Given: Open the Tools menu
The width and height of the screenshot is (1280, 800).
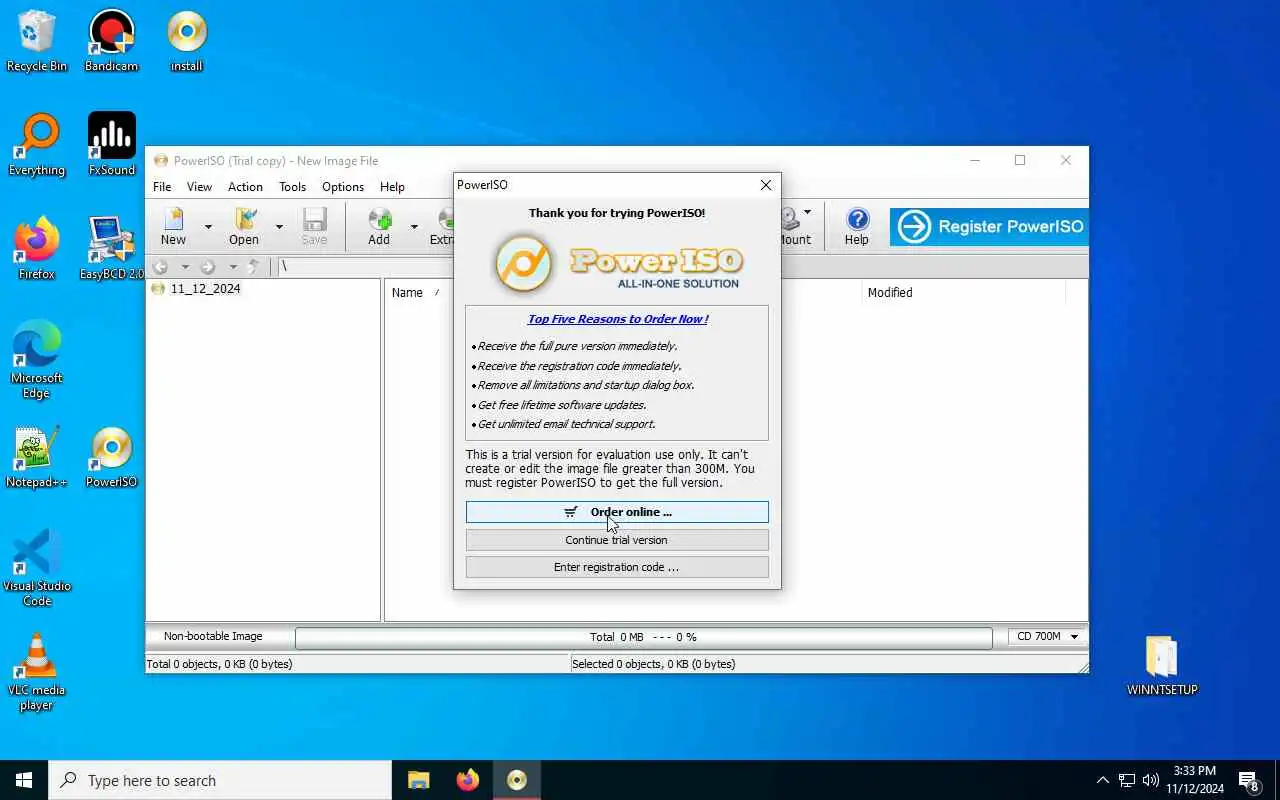Looking at the screenshot, I should click(x=293, y=187).
